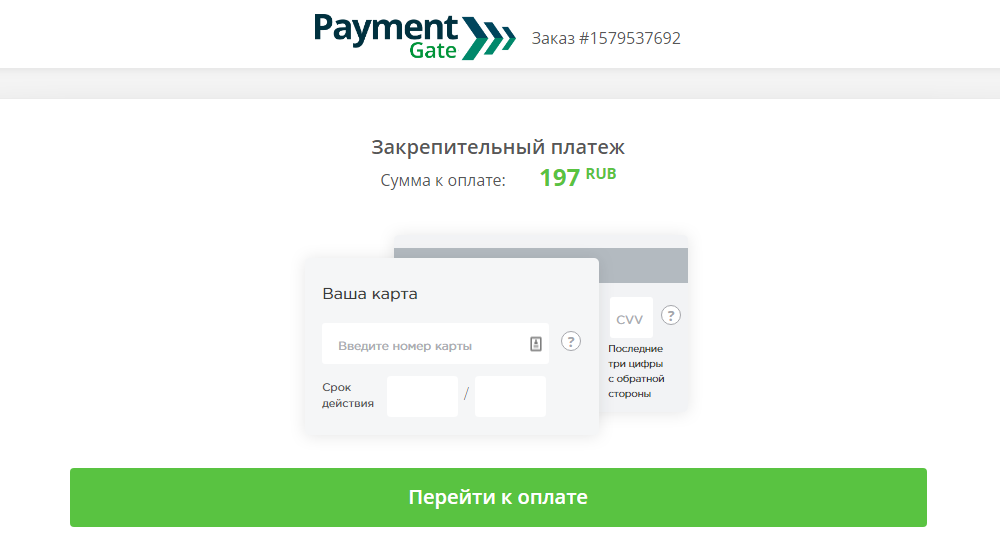Focus the CVV code field
1000x560 pixels.
point(631,318)
